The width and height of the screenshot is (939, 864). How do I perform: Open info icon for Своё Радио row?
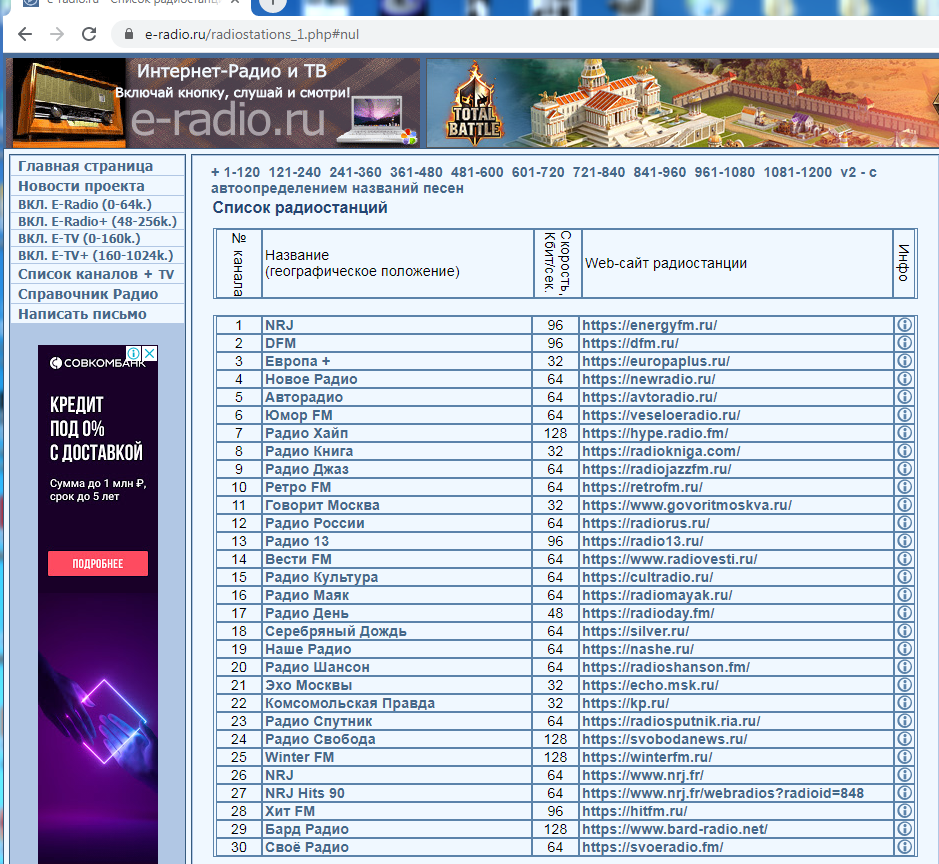tap(904, 847)
